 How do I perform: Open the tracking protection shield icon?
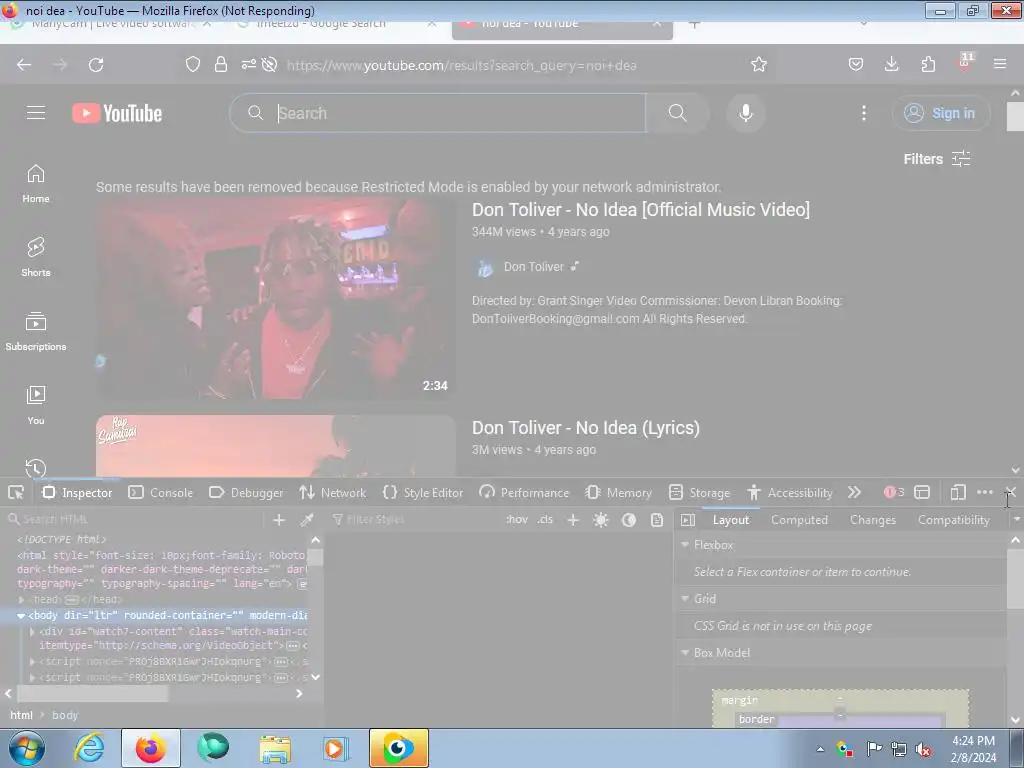(193, 64)
